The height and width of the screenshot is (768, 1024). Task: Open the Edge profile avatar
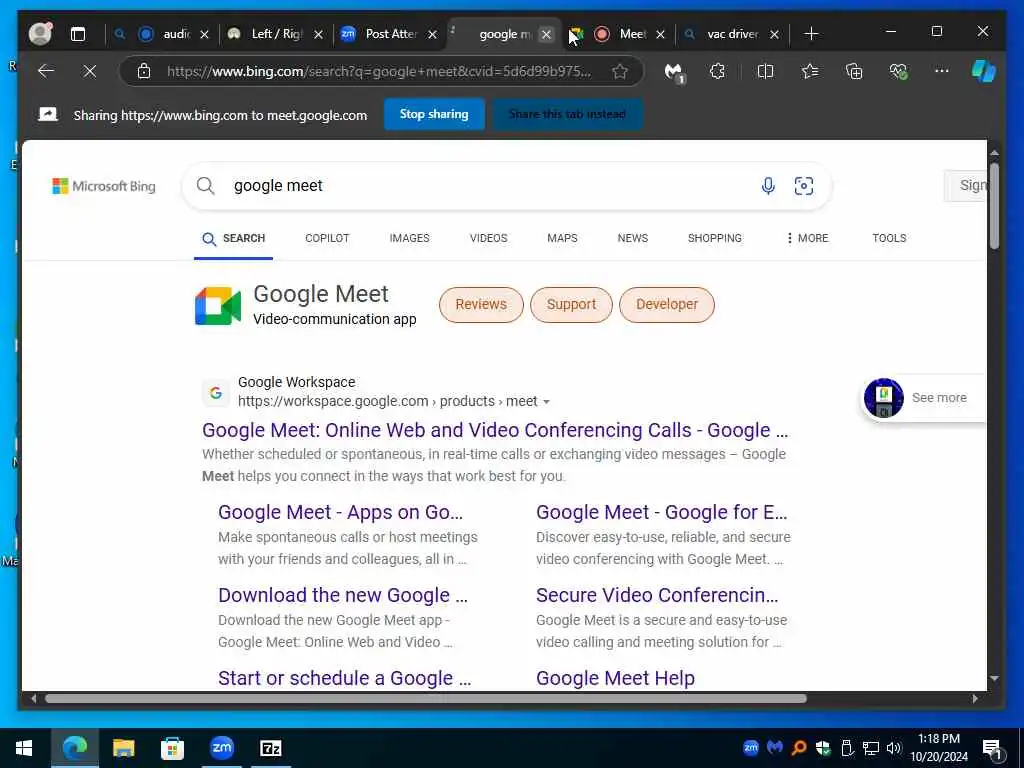click(40, 33)
